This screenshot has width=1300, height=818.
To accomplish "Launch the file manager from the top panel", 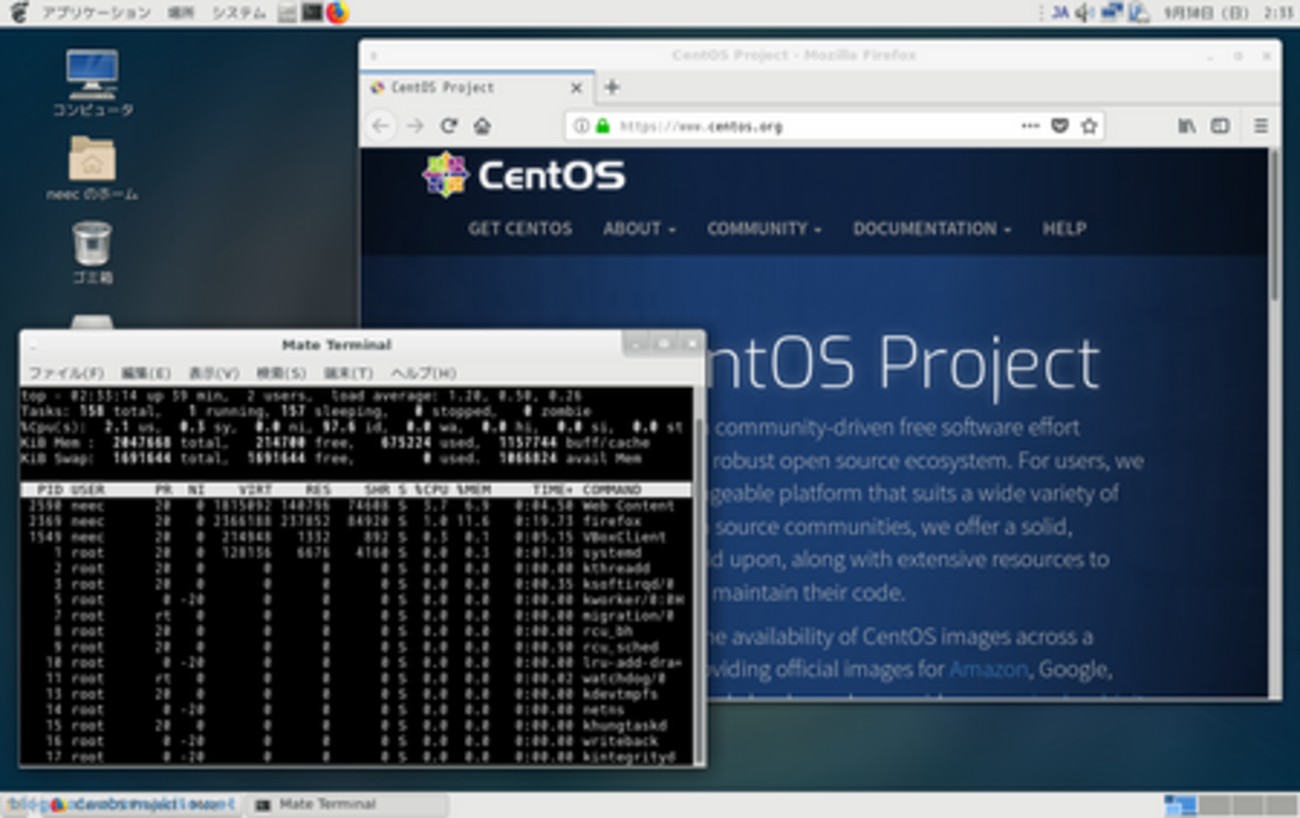I will click(x=287, y=13).
